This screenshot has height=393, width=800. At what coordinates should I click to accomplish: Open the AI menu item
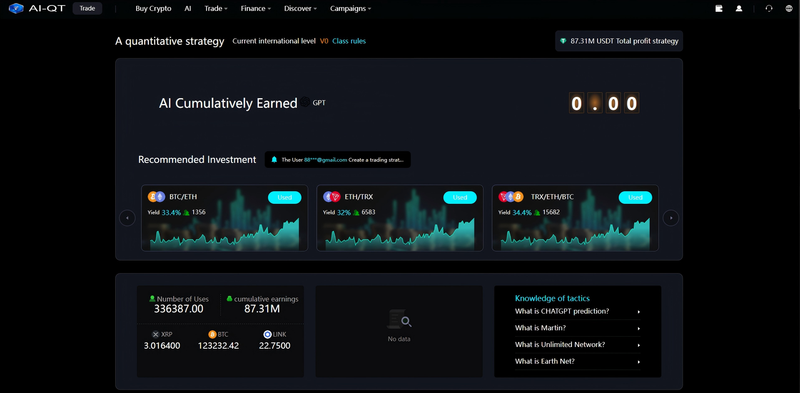[188, 9]
